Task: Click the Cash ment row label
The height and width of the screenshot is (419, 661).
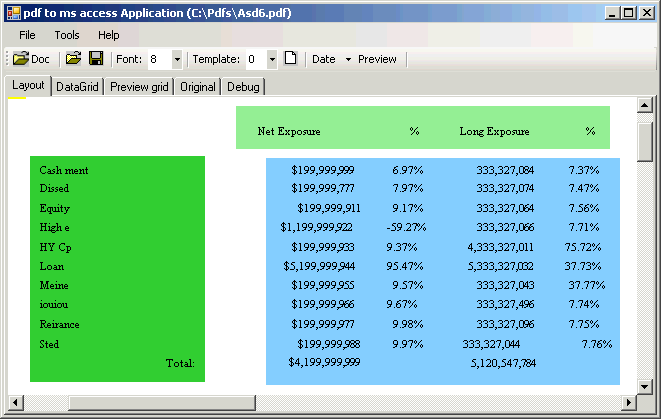Action: point(64,170)
